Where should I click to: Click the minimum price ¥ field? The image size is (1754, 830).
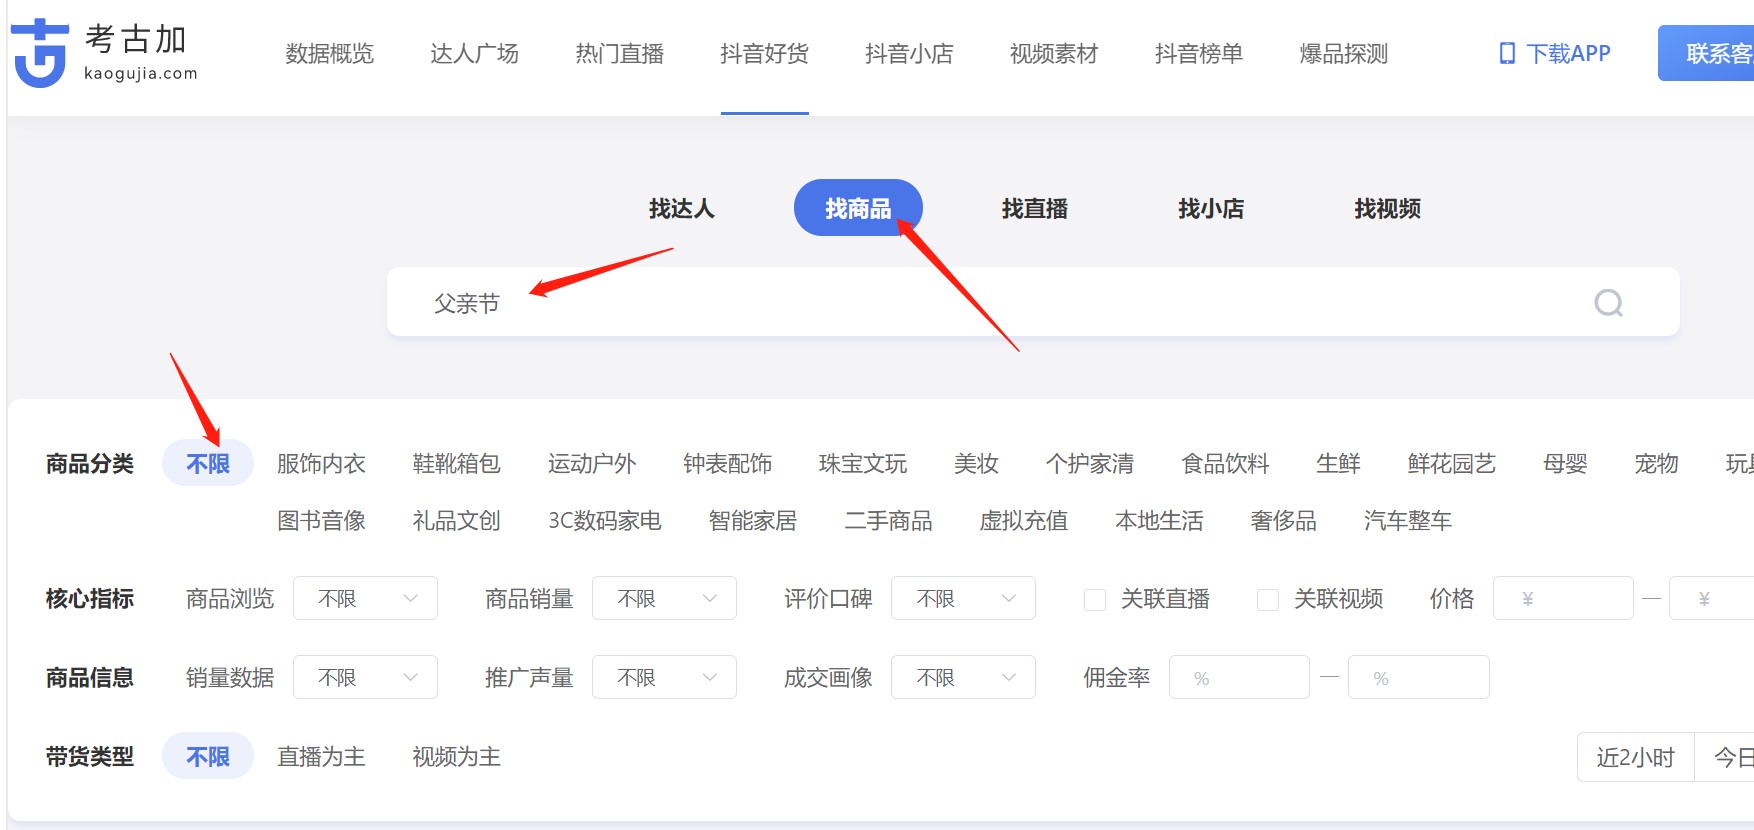[x=1563, y=598]
